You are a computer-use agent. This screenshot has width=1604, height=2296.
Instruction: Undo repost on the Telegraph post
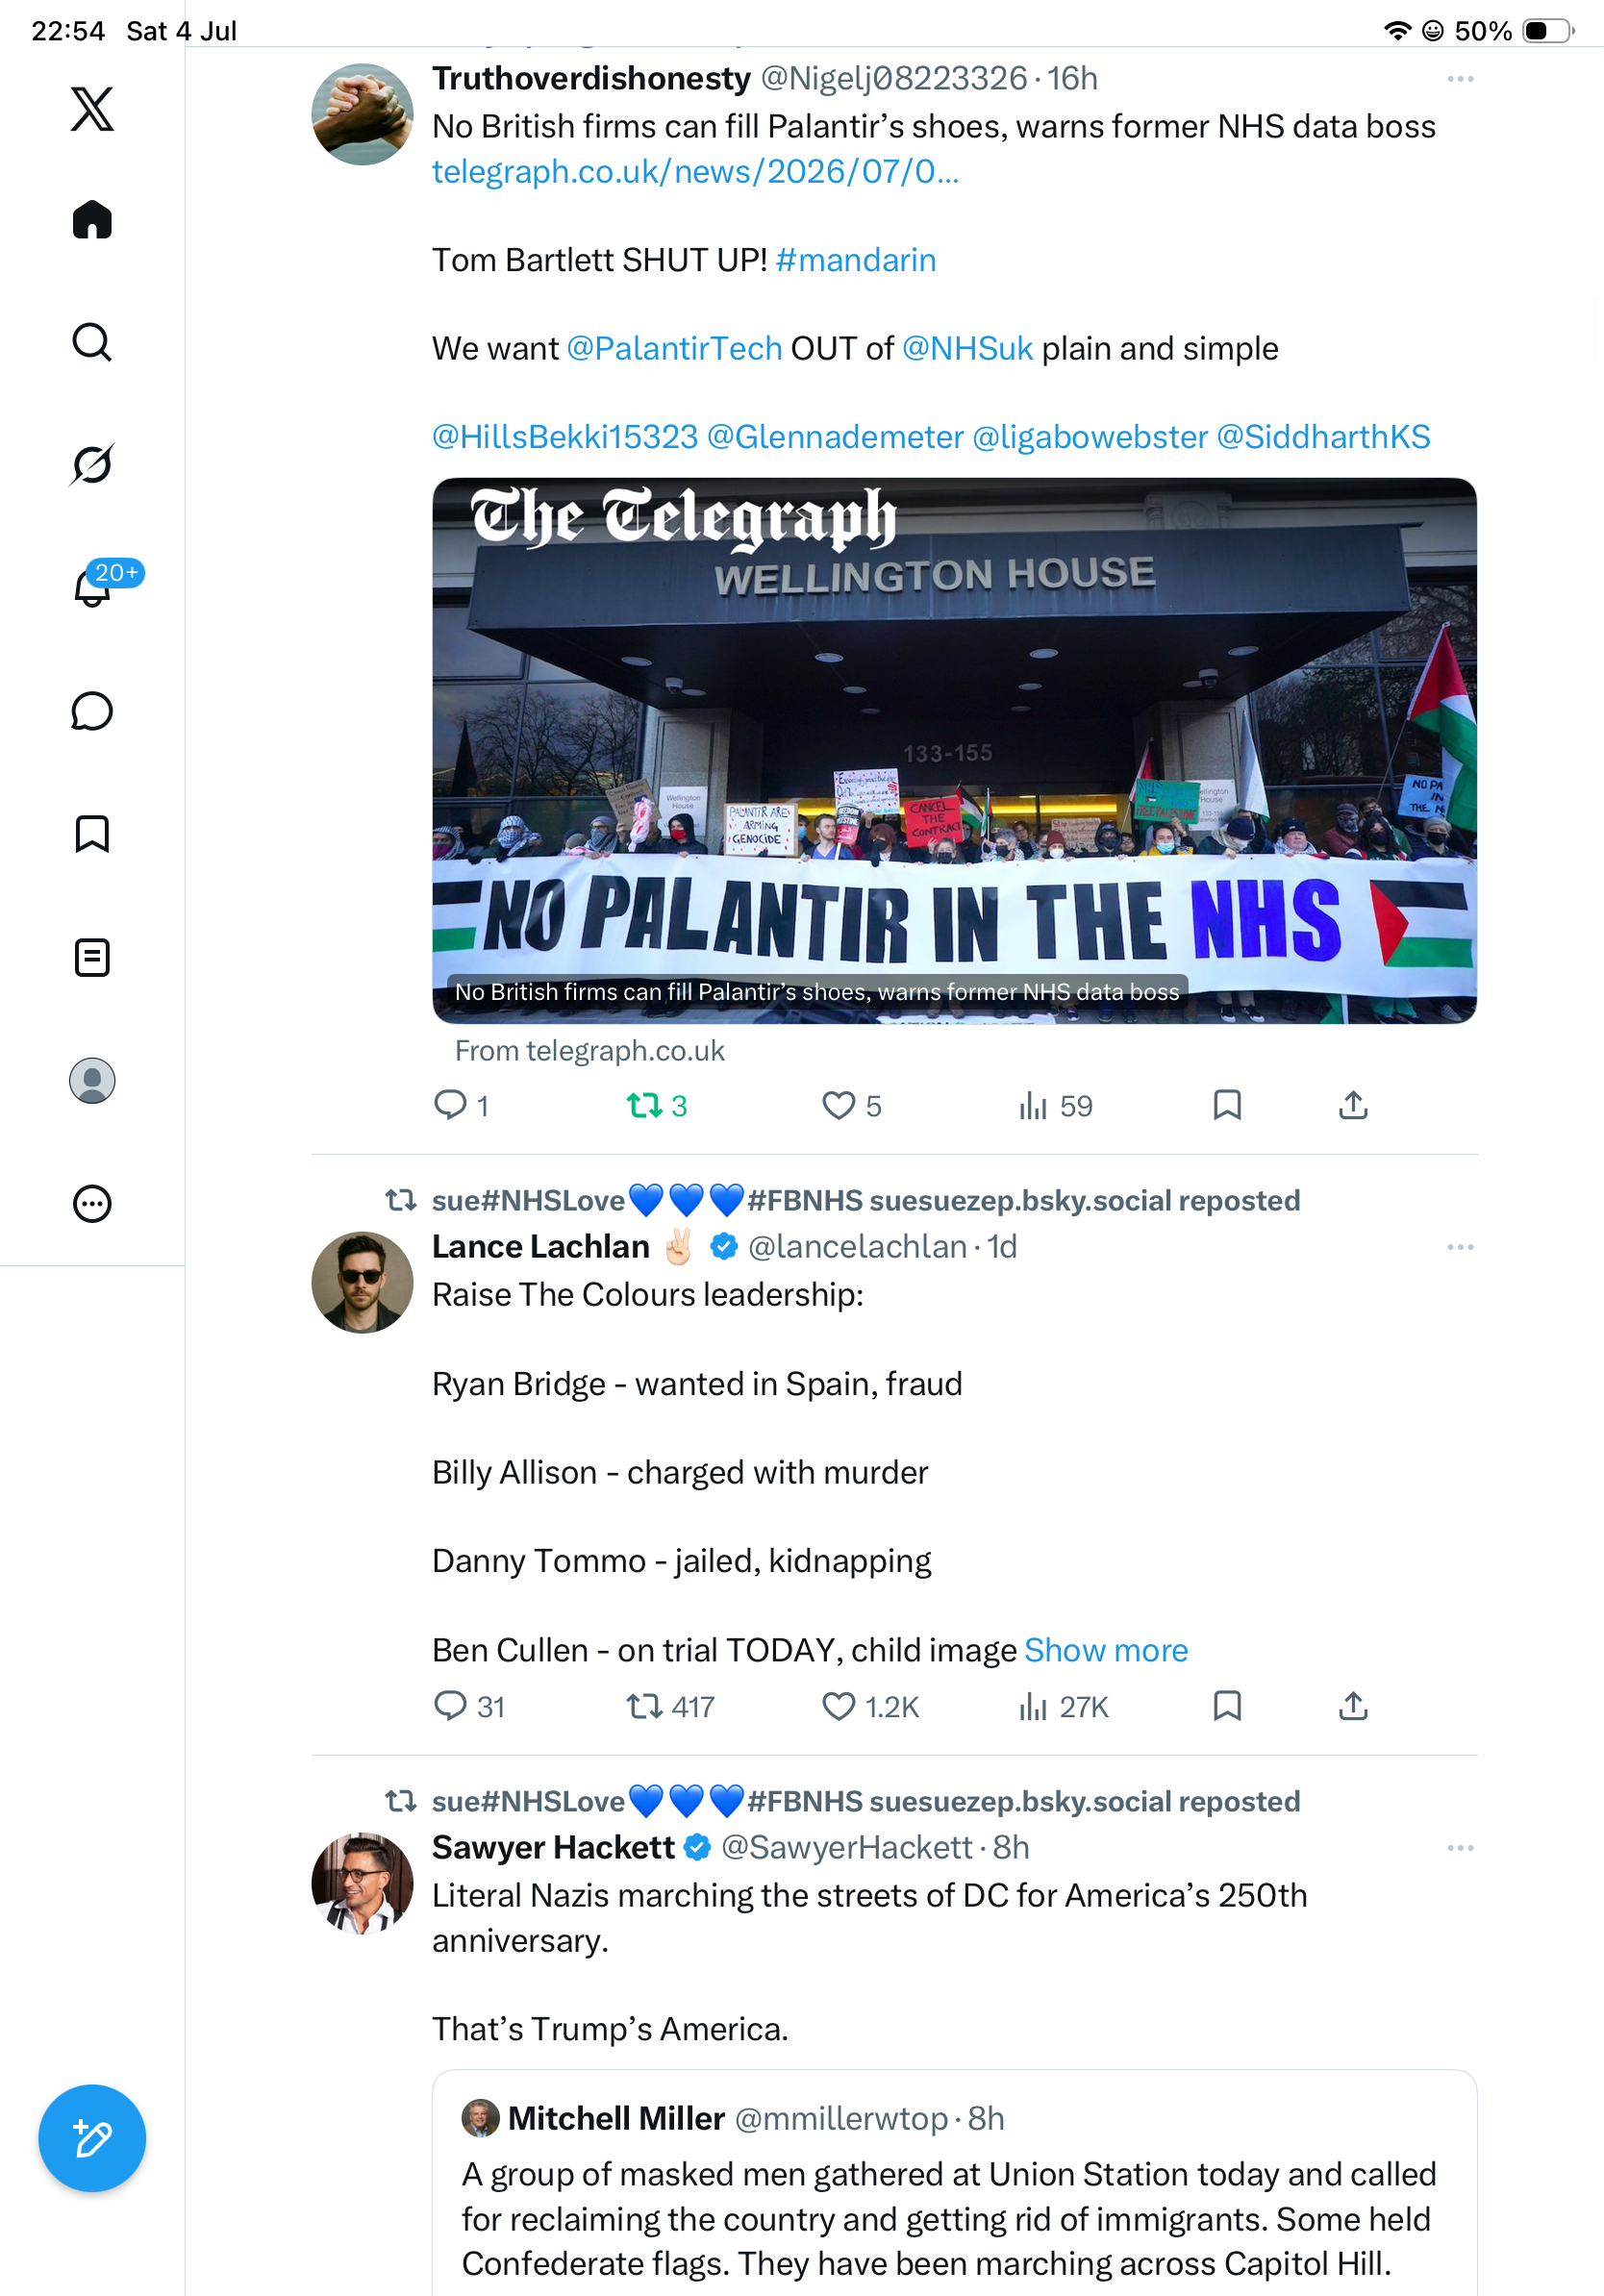click(657, 1105)
